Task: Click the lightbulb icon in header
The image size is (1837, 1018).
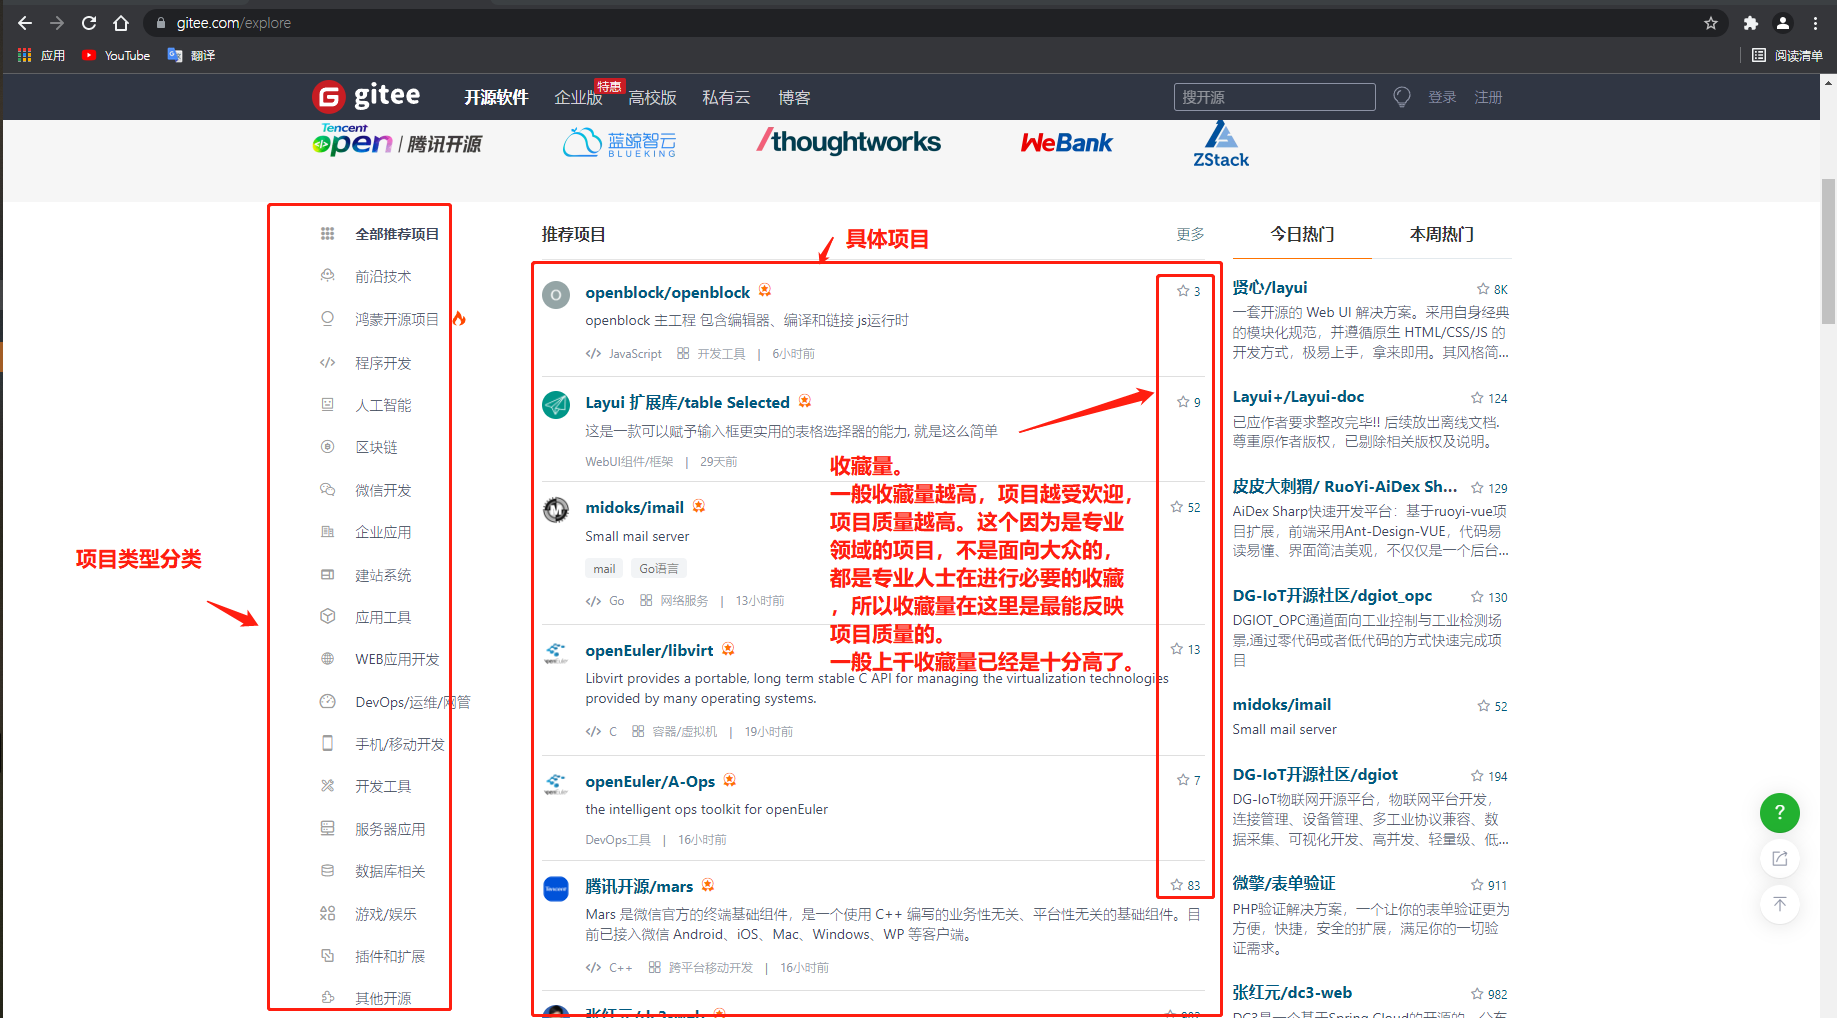Action: point(1402,97)
